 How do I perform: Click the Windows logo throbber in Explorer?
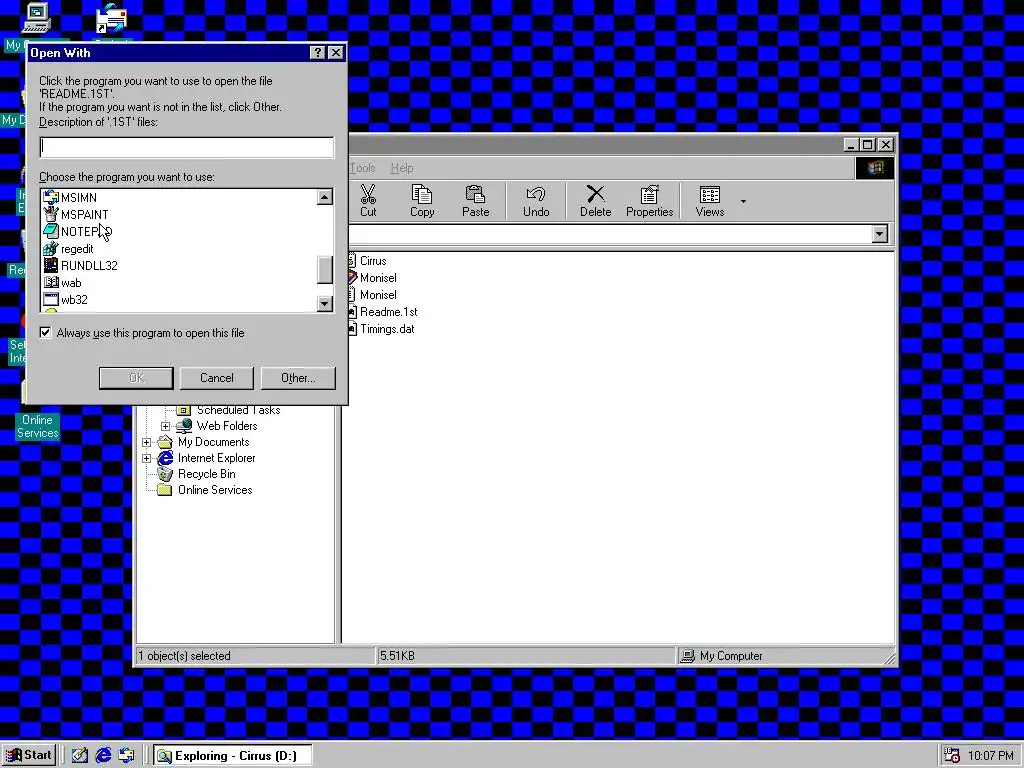coord(875,168)
